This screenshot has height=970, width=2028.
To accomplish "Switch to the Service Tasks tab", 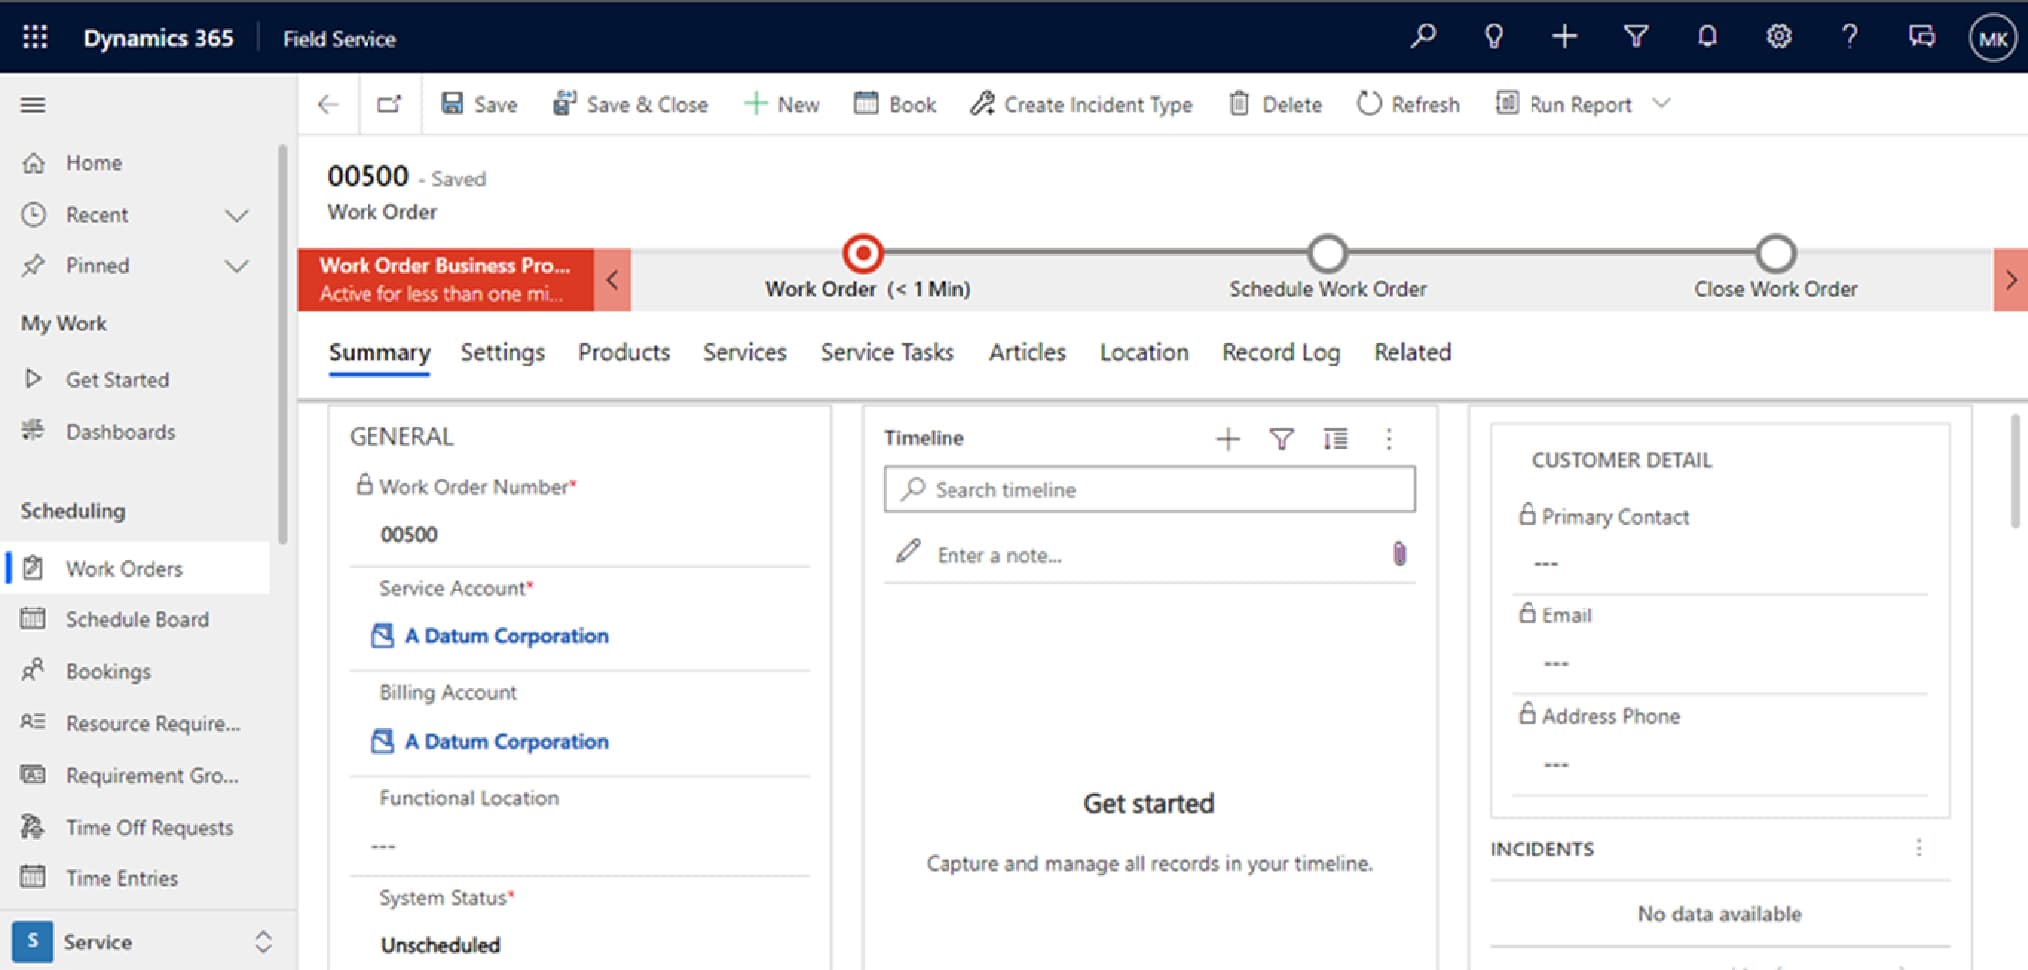I will (x=887, y=352).
